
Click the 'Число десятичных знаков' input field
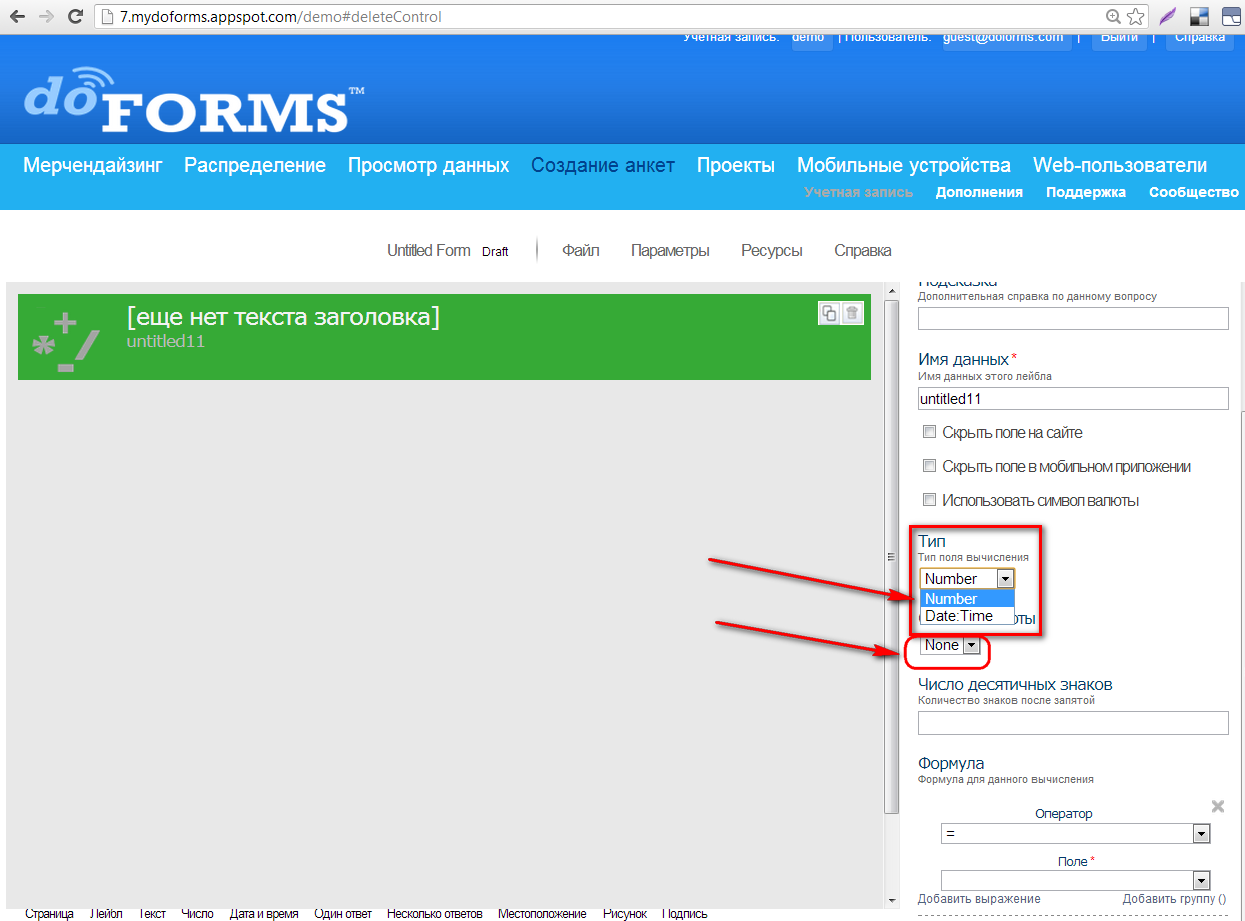click(1072, 722)
